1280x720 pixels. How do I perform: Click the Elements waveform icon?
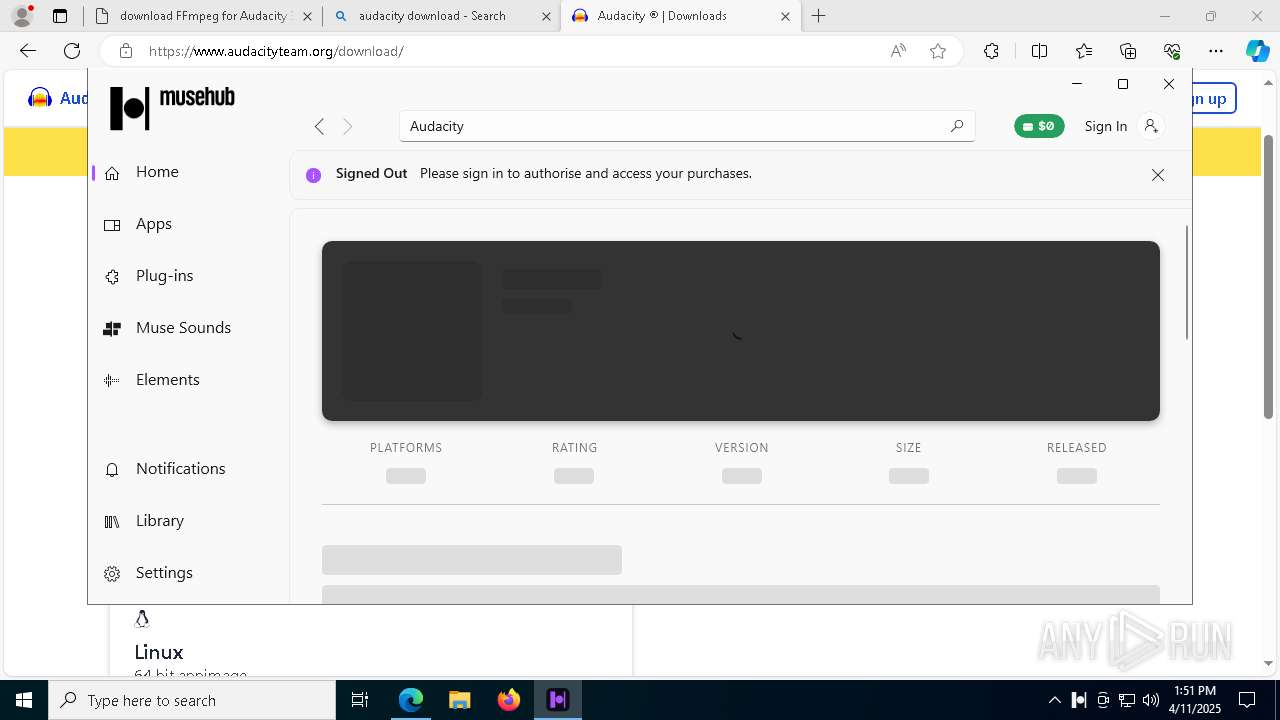point(112,381)
